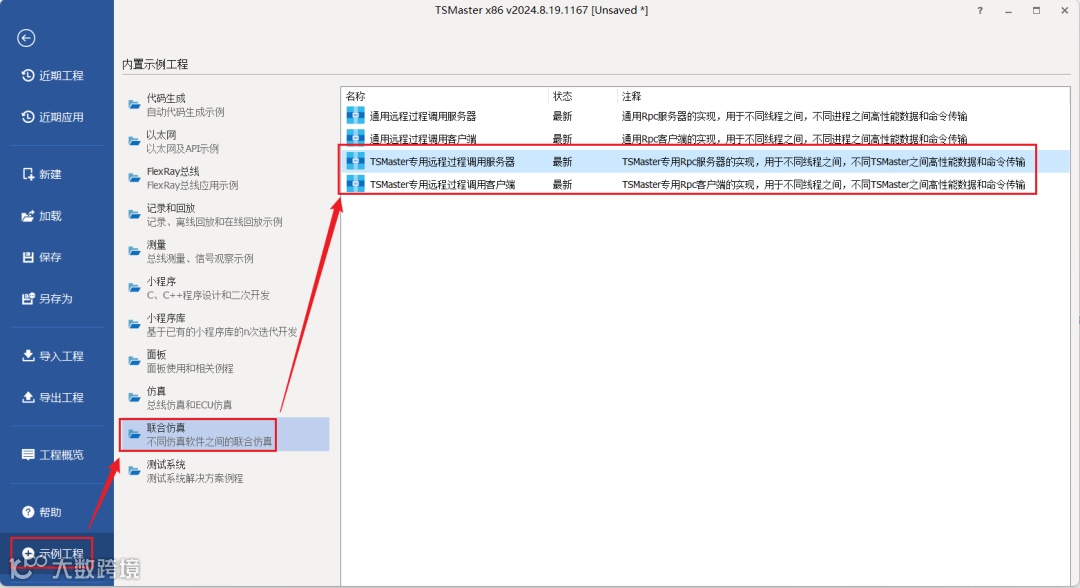The width and height of the screenshot is (1080, 588).
Task: Click the 加载 open folder icon
Action: click(x=28, y=216)
